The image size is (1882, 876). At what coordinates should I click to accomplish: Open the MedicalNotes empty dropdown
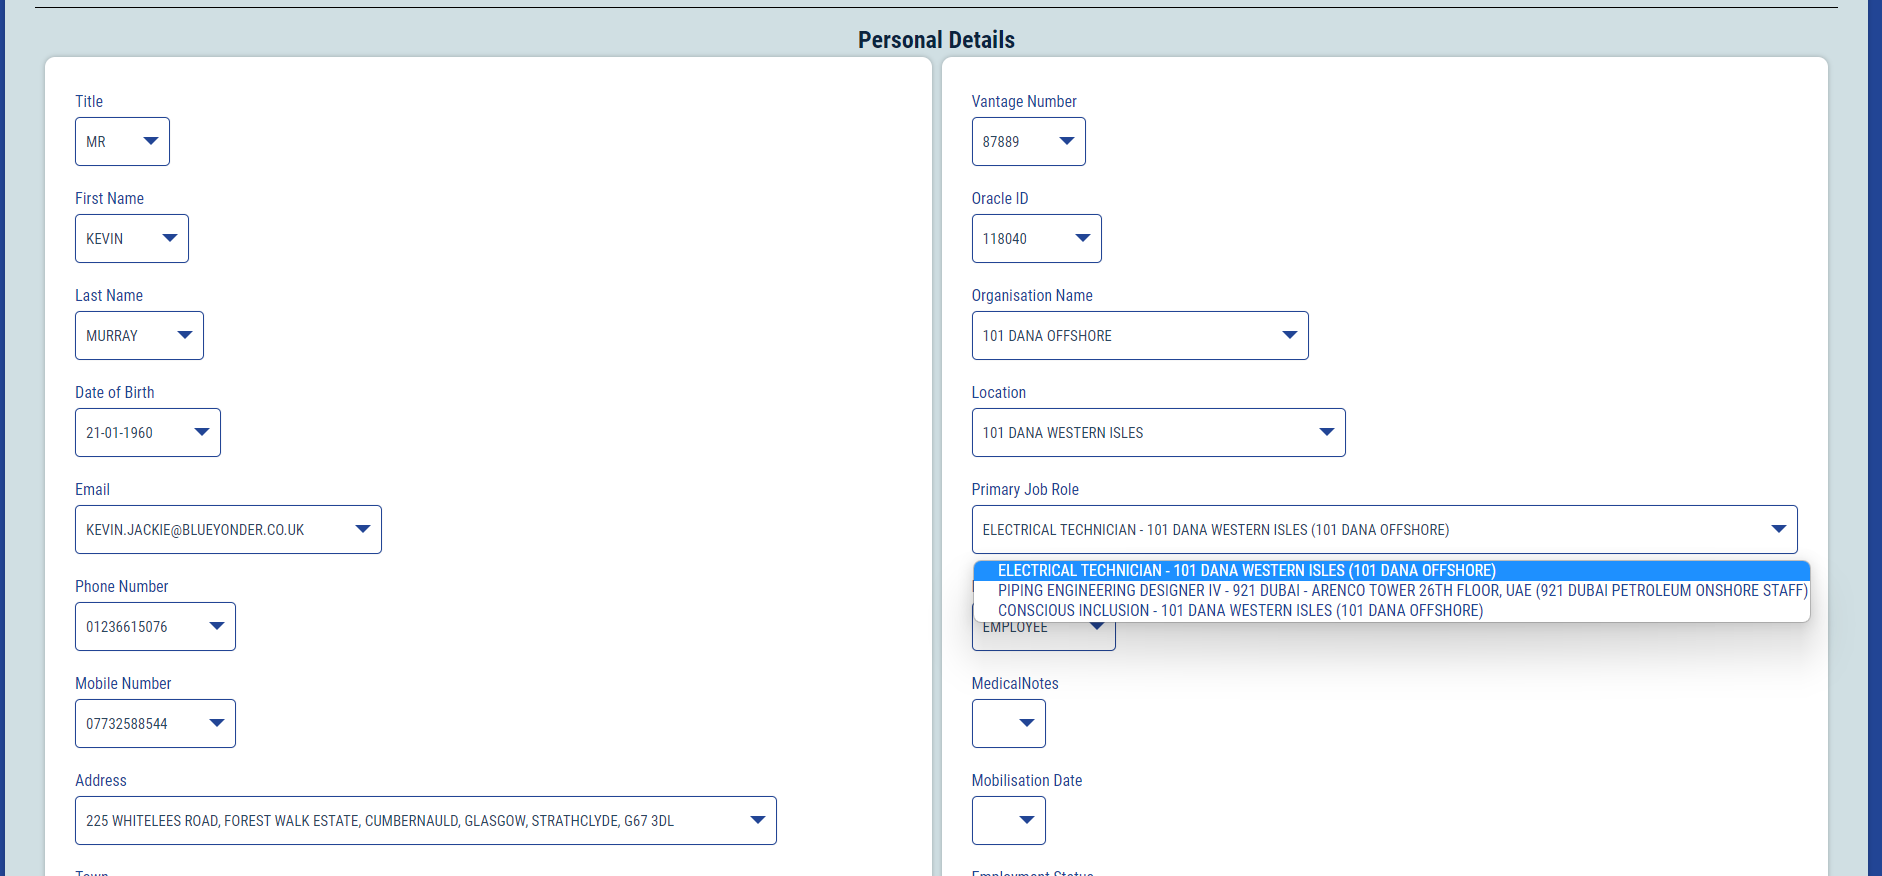(x=1008, y=724)
